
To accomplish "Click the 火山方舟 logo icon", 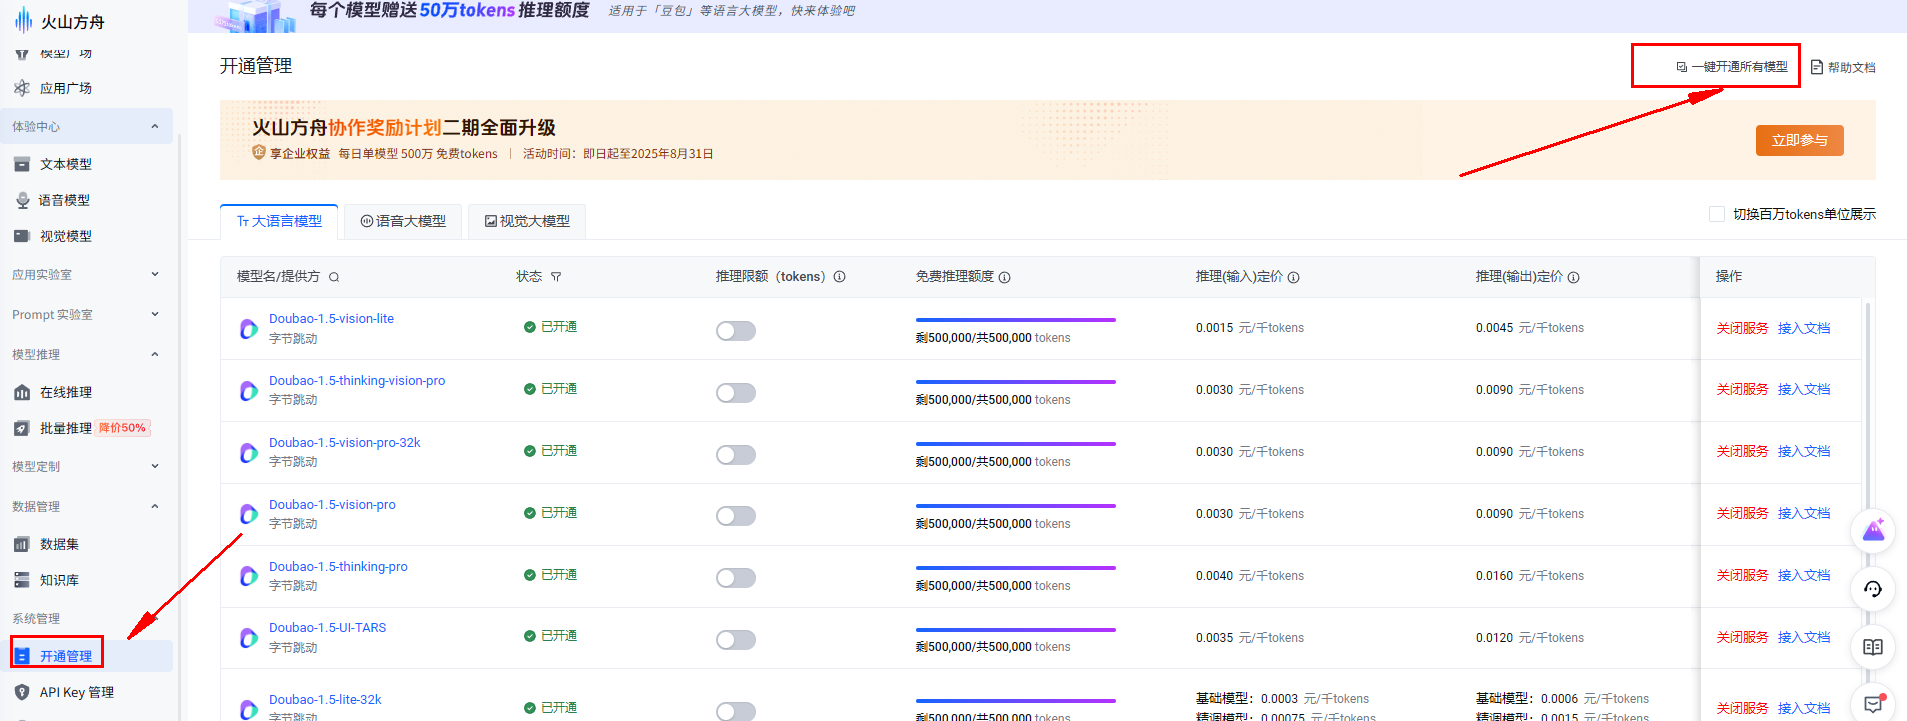I will click(x=23, y=21).
